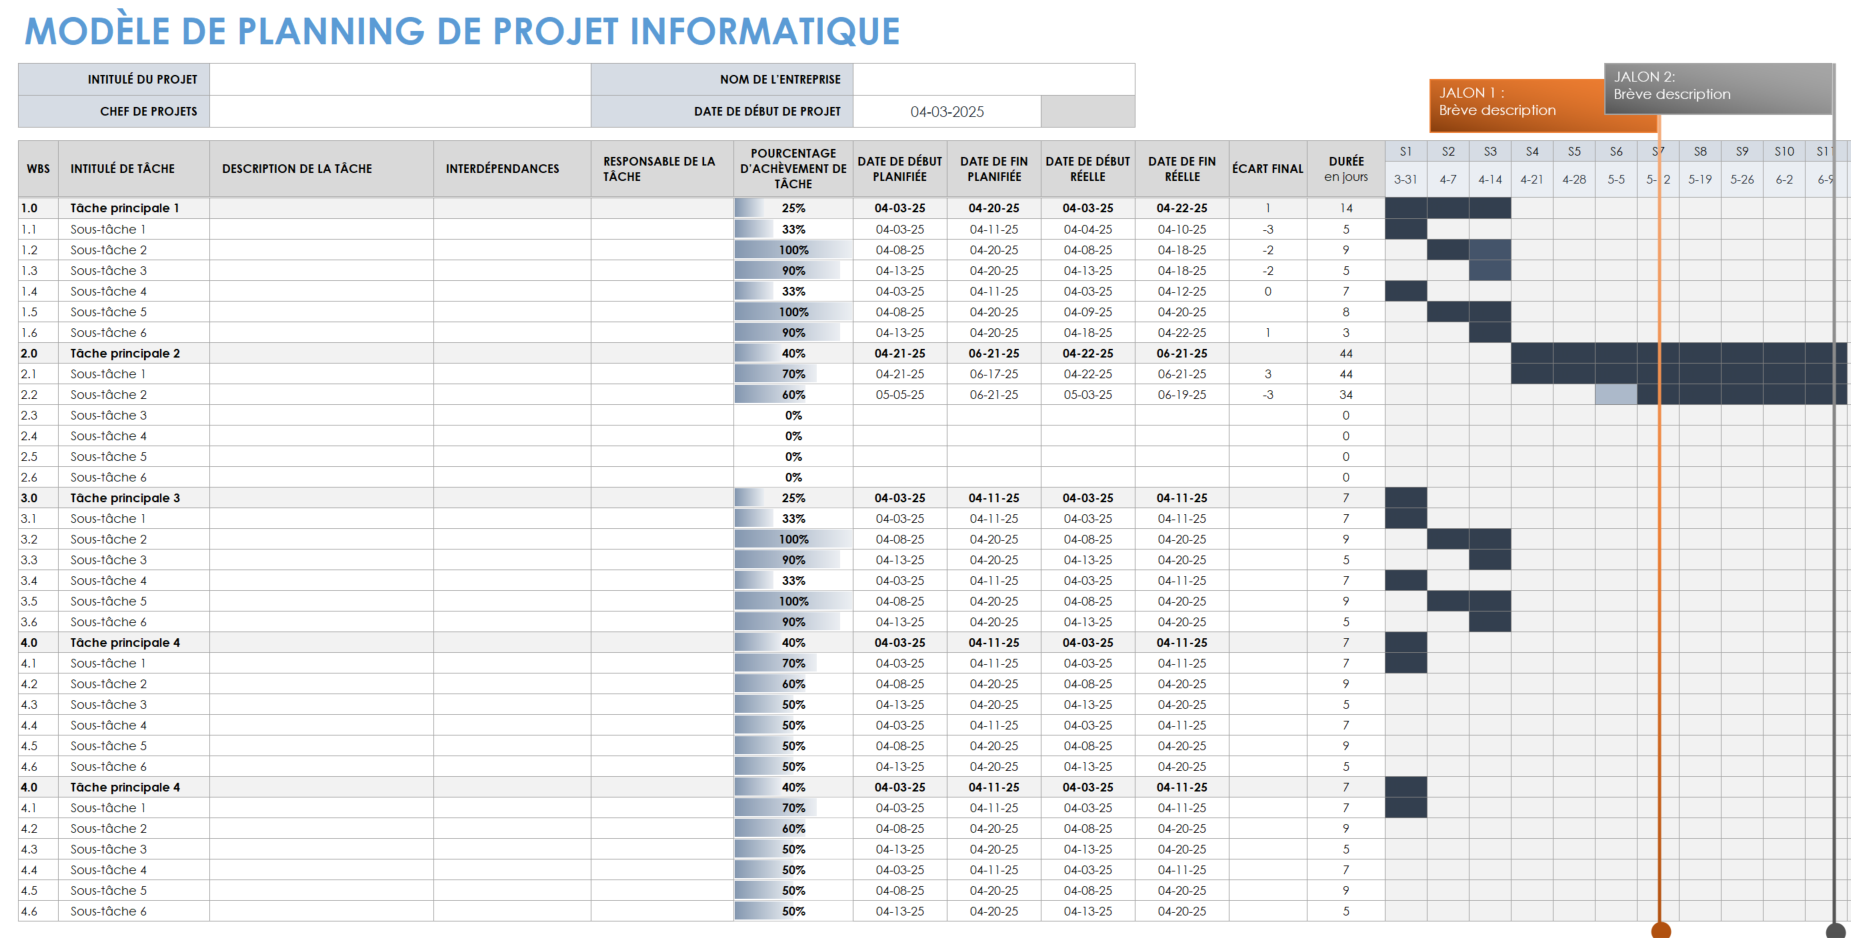Select planned start date 05-05-25 in row 2.2
This screenshot has width=1851, height=938.
click(900, 395)
